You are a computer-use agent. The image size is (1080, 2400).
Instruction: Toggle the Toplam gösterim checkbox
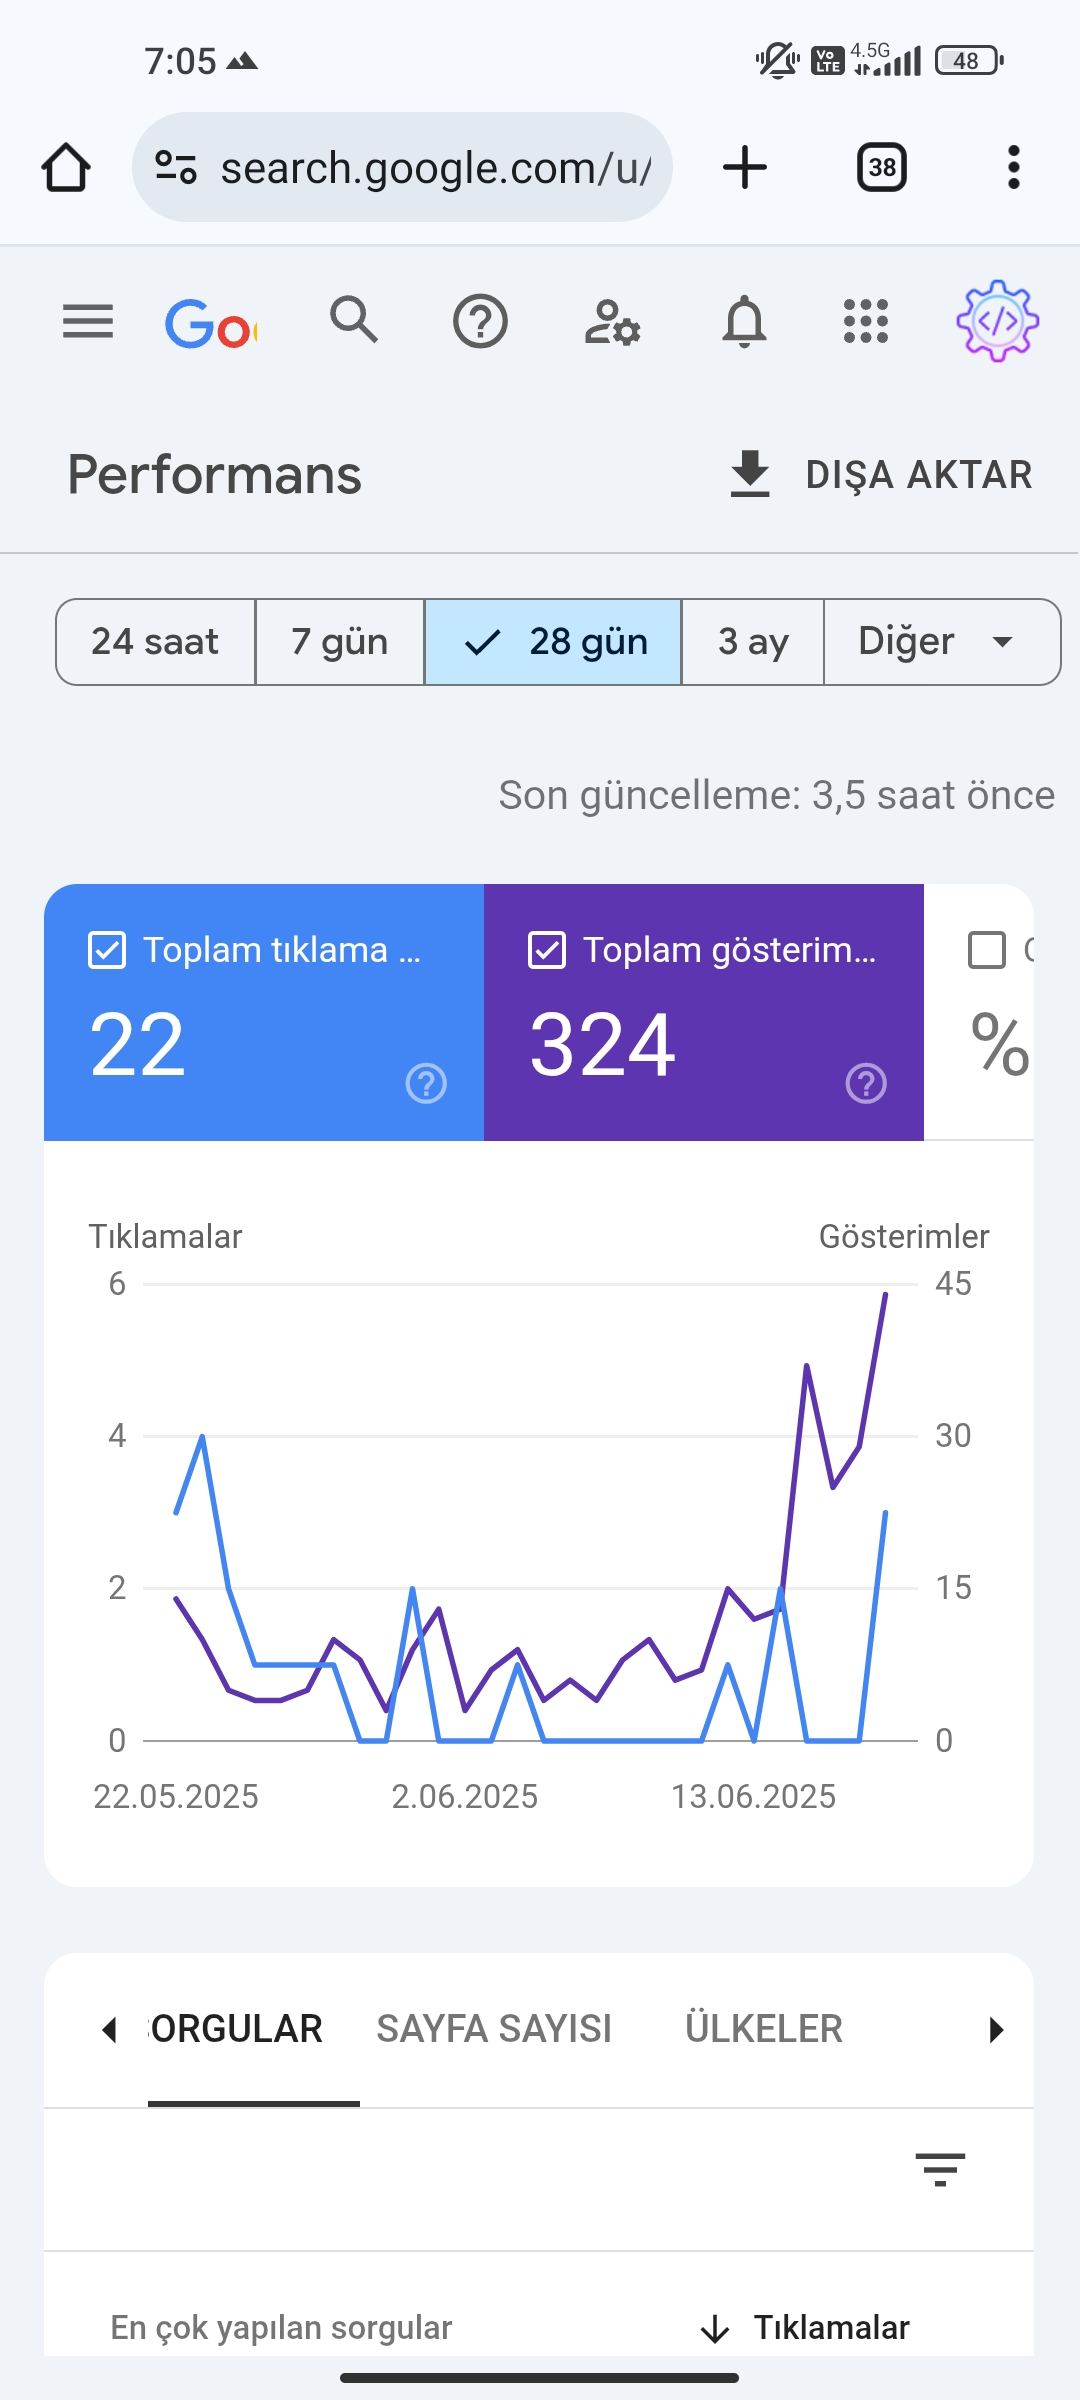tap(547, 950)
